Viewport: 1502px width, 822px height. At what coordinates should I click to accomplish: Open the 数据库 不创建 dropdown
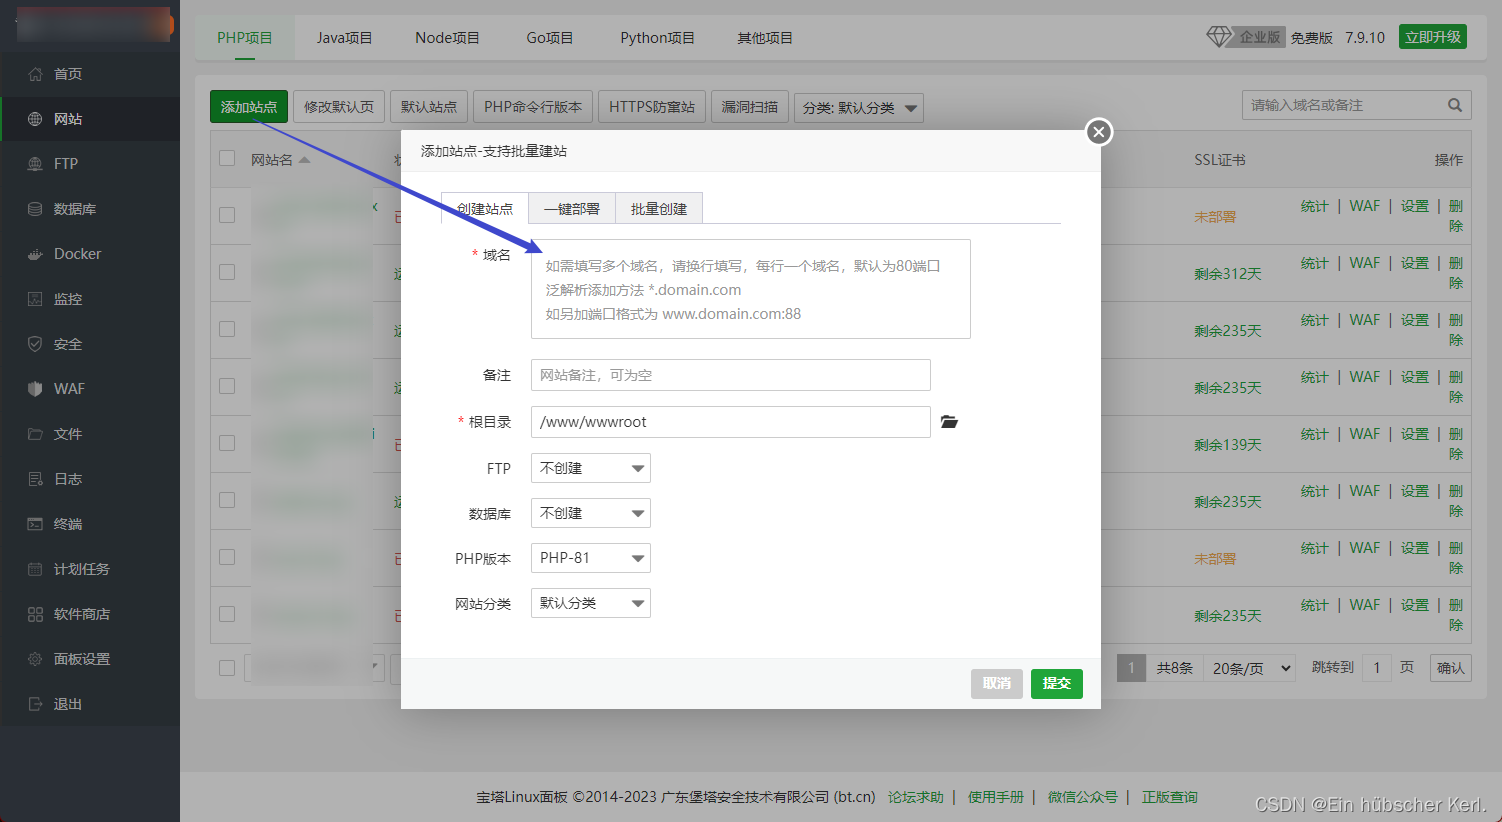591,513
